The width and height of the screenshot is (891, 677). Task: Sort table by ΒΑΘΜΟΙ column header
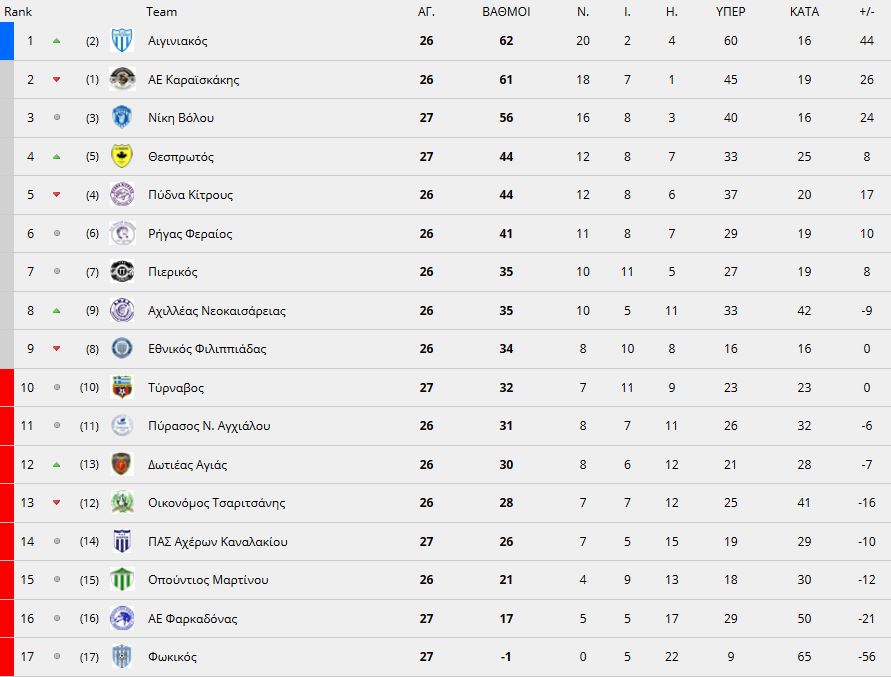tap(506, 12)
